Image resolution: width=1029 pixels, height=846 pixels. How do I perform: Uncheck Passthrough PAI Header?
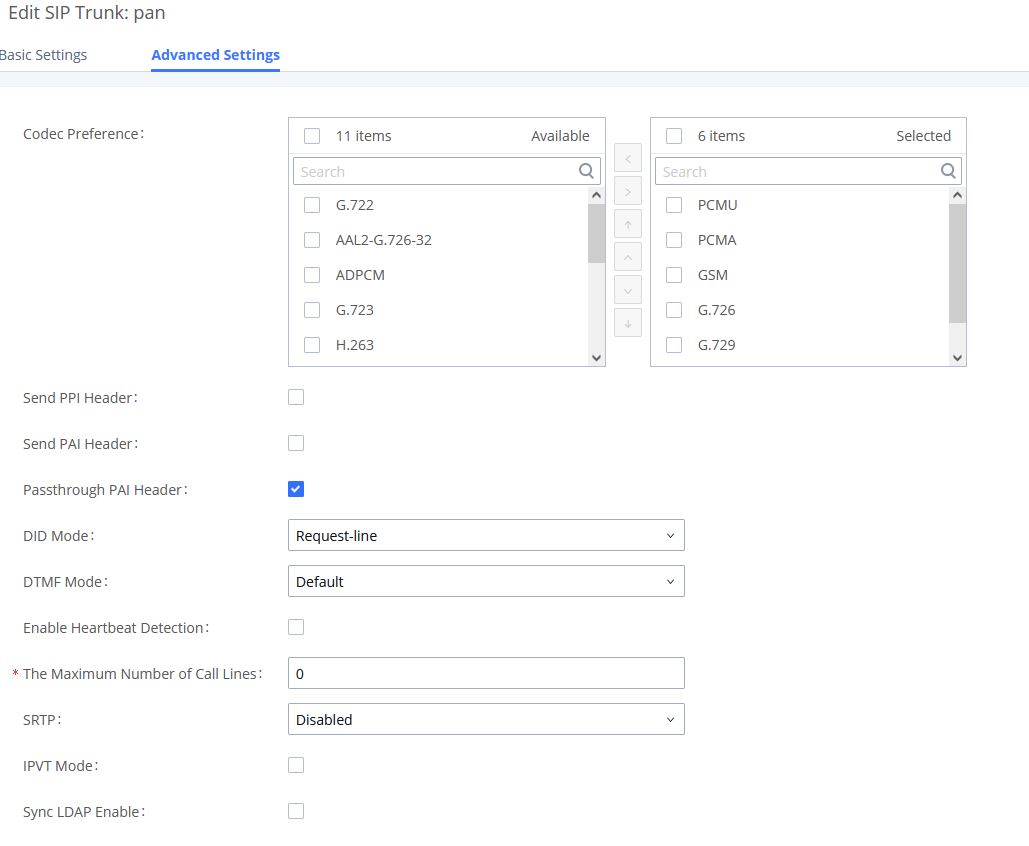pyautogui.click(x=296, y=489)
